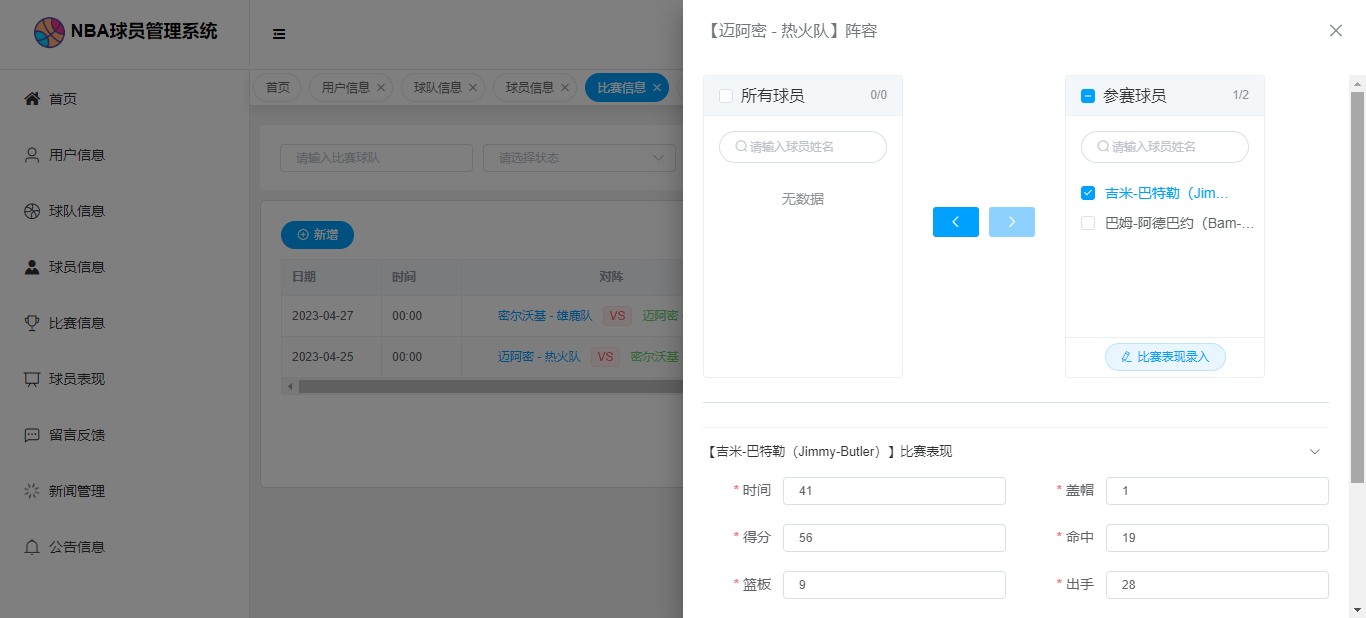Click the chat bubble icon beside 留言反馈
This screenshot has height=618, width=1366.
[32, 435]
